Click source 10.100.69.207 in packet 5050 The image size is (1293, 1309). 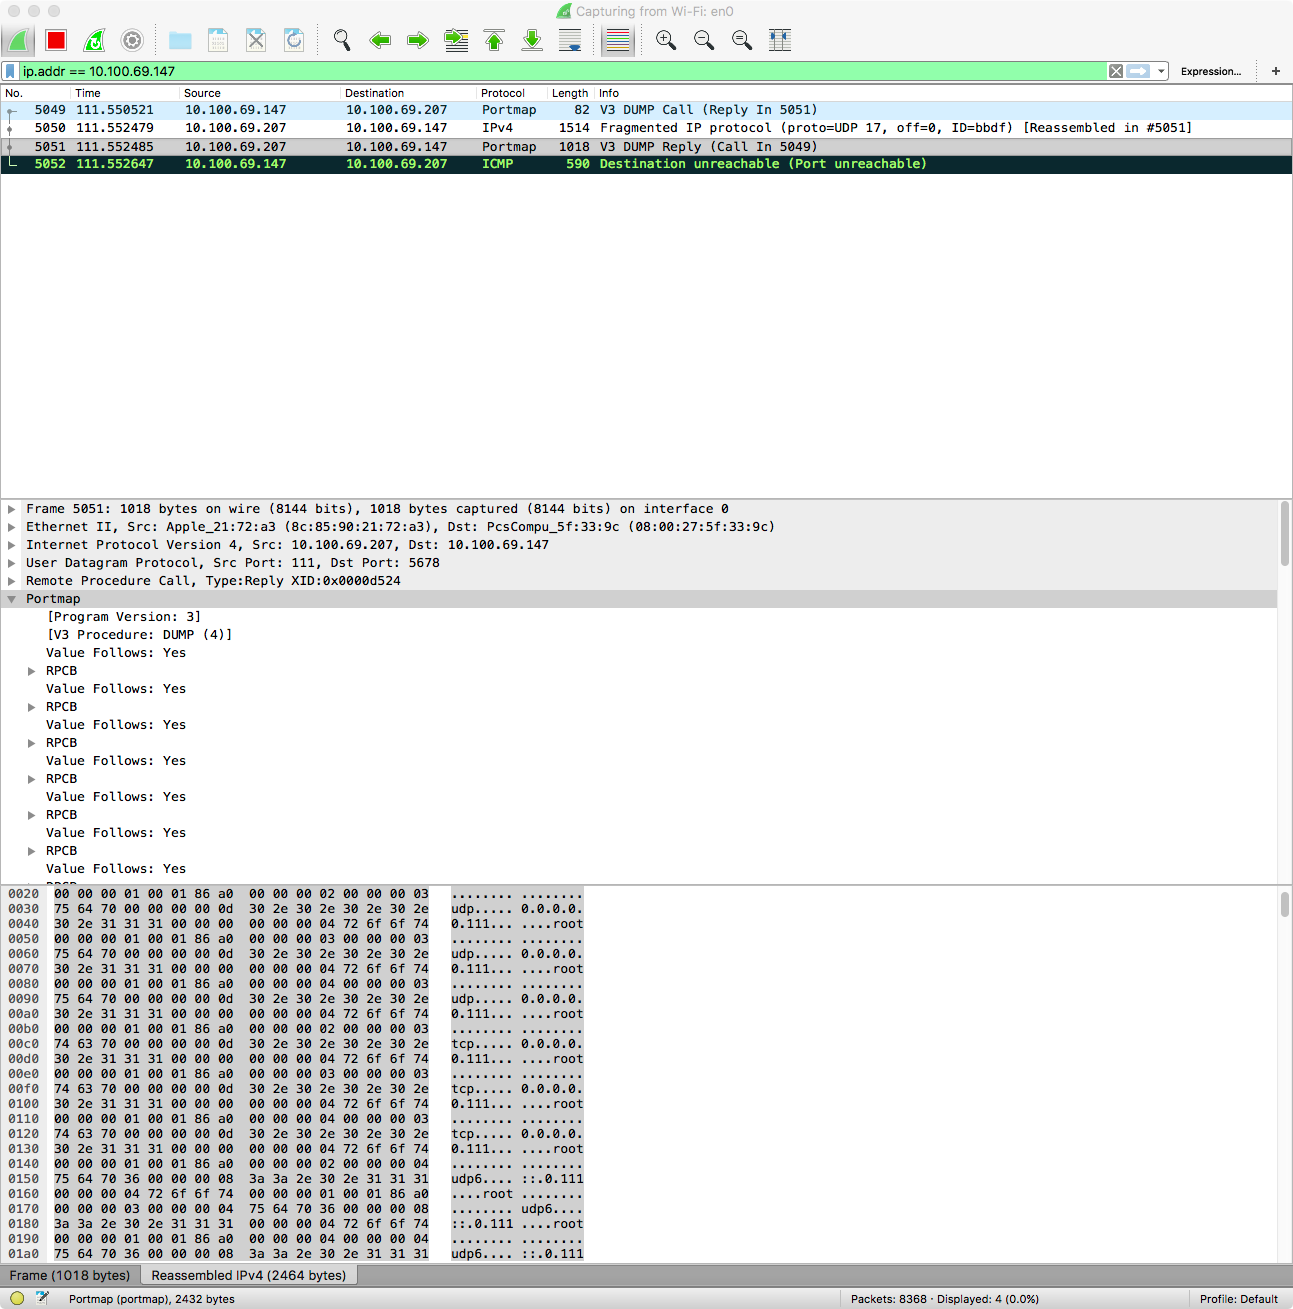(x=236, y=128)
